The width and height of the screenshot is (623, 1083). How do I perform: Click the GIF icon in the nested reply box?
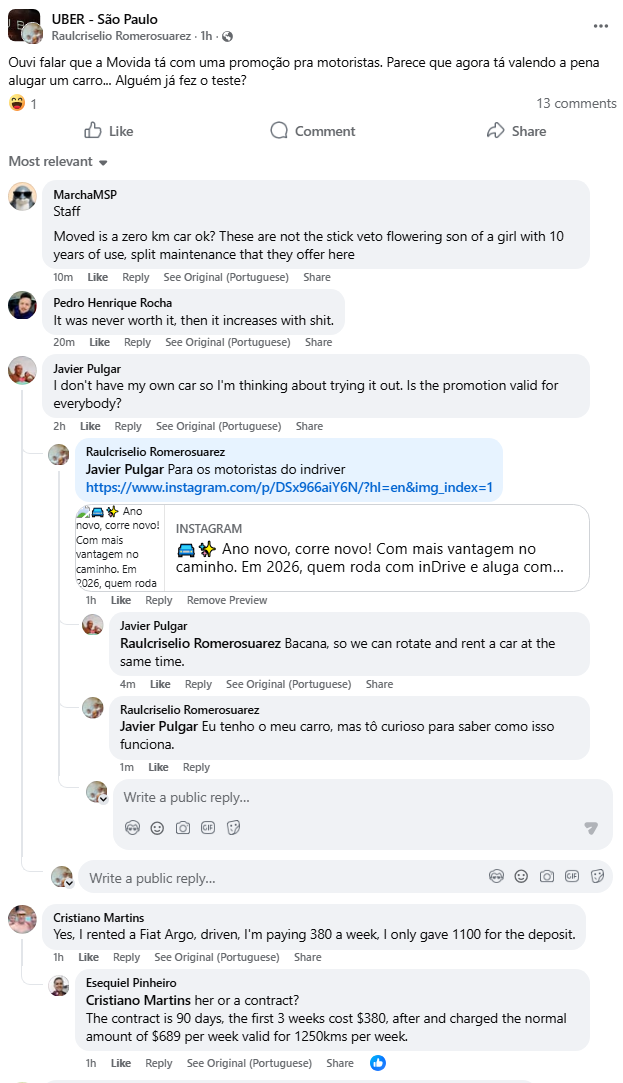tap(208, 828)
